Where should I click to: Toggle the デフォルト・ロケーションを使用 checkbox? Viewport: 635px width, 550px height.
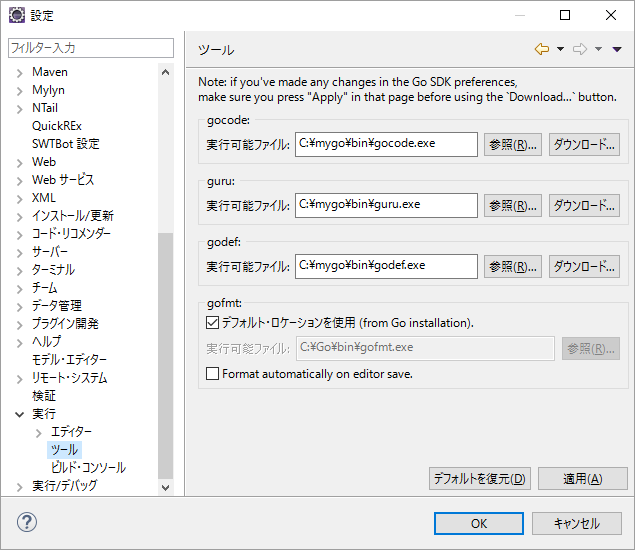click(213, 323)
